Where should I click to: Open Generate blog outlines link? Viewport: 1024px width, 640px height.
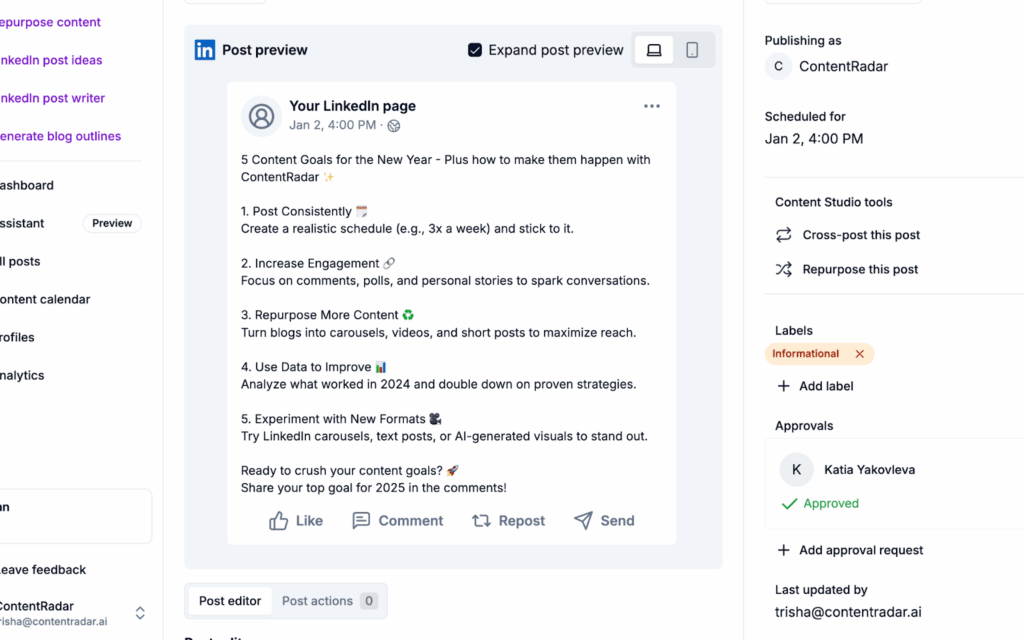[x=59, y=136]
